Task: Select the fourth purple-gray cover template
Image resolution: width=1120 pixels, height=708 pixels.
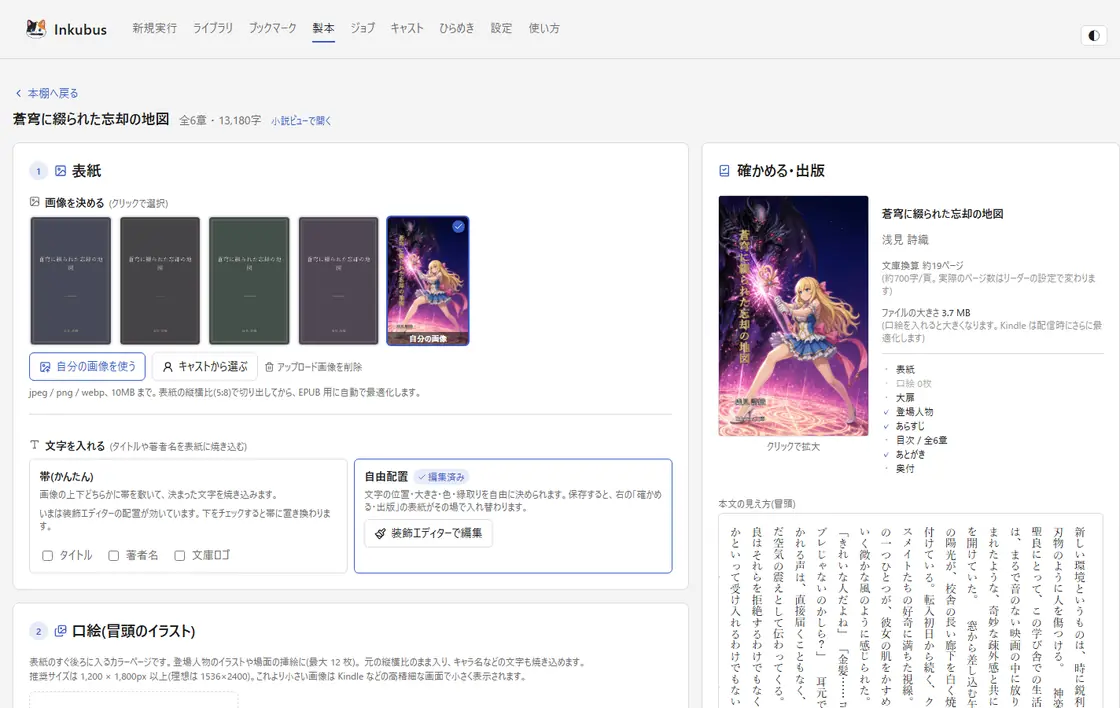Action: pos(339,281)
